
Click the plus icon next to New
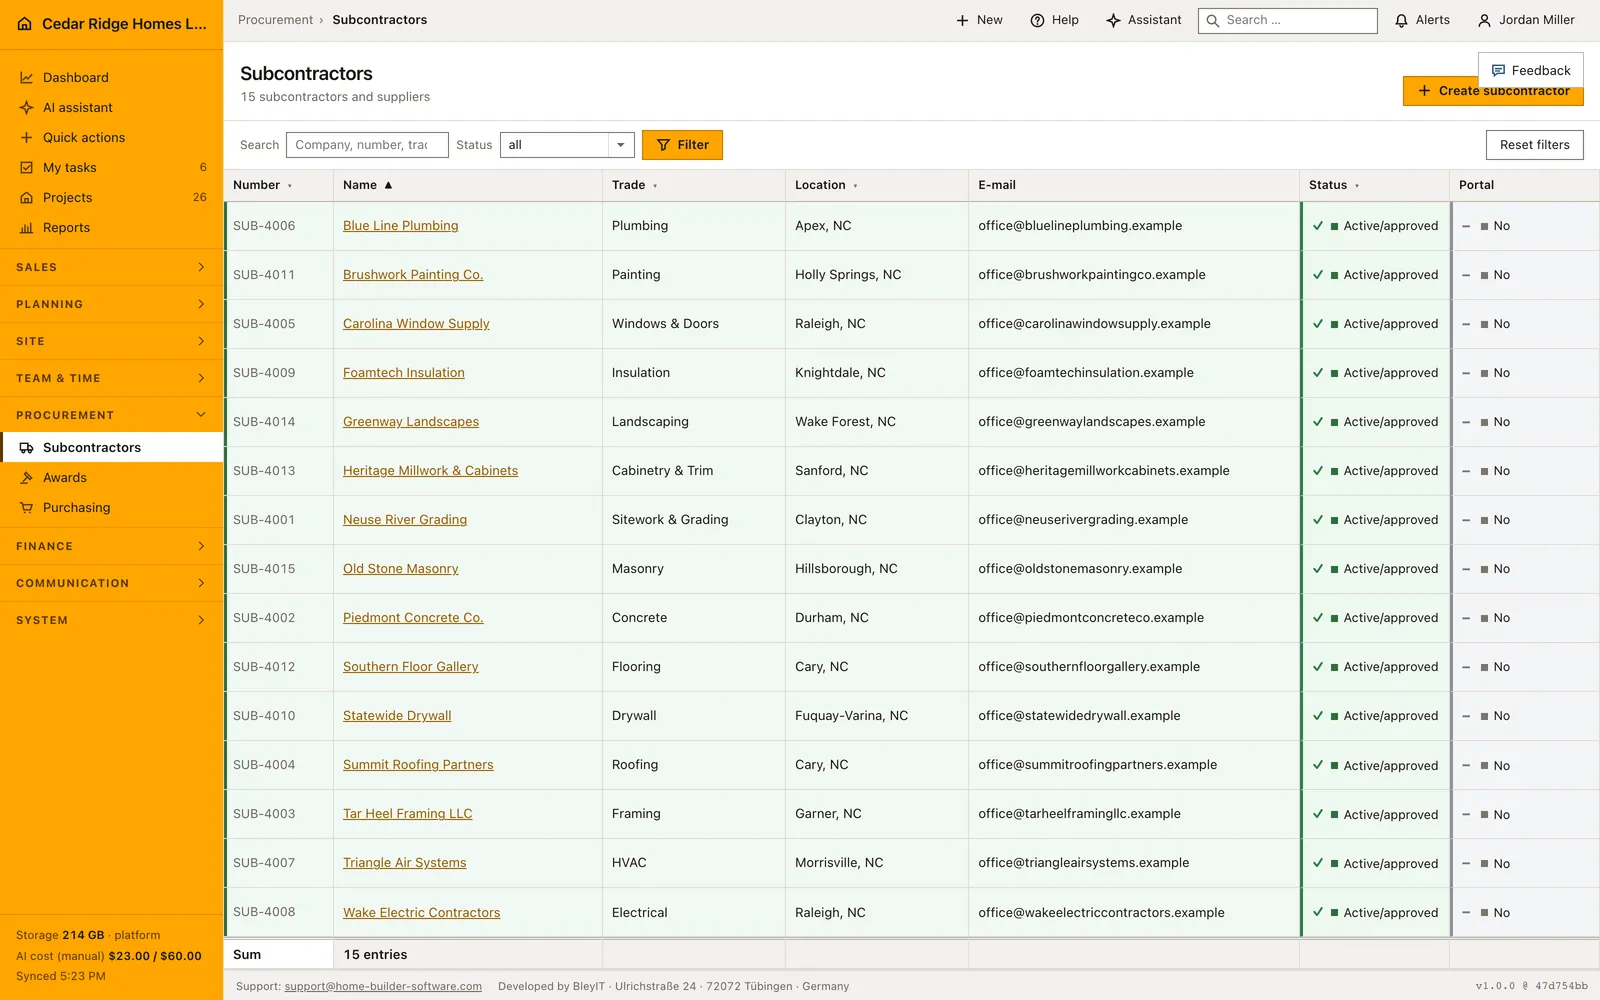(962, 20)
